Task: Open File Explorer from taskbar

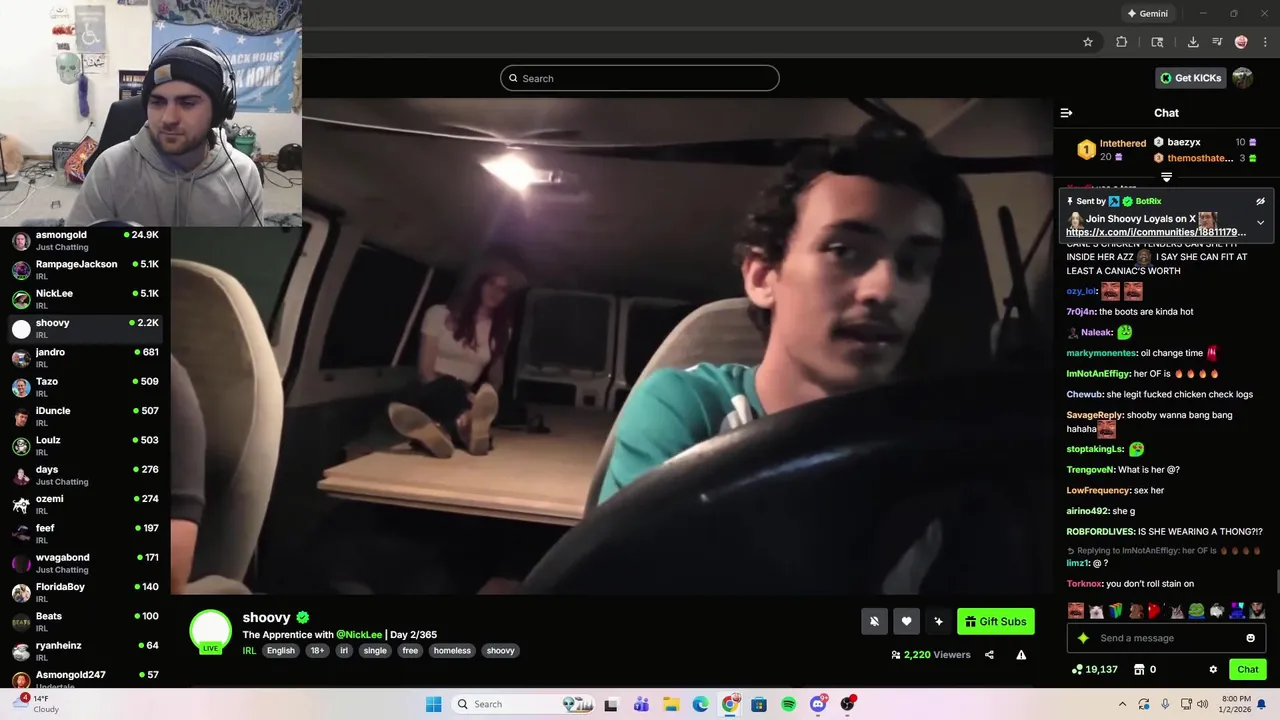Action: pos(671,704)
